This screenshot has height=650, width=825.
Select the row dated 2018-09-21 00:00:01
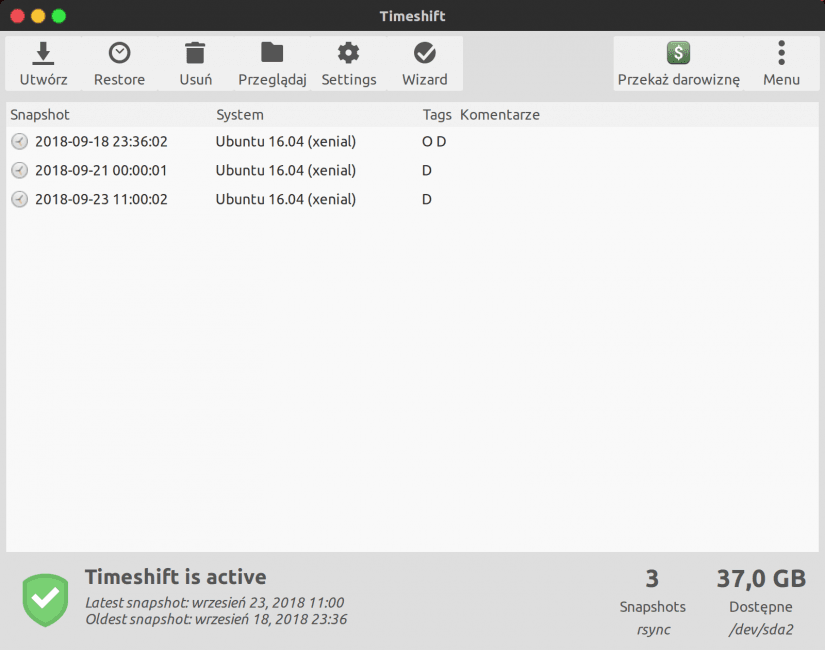tap(412, 171)
